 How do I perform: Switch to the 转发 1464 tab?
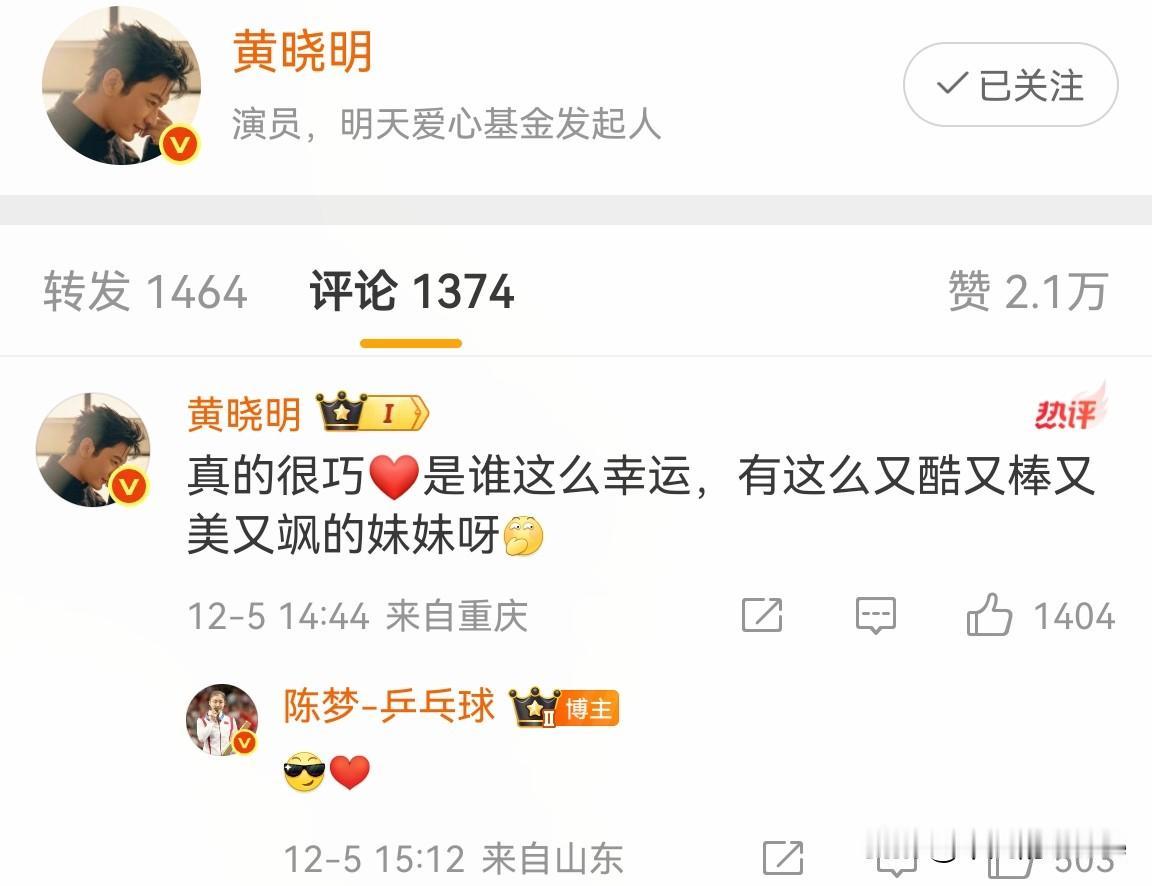click(x=145, y=292)
